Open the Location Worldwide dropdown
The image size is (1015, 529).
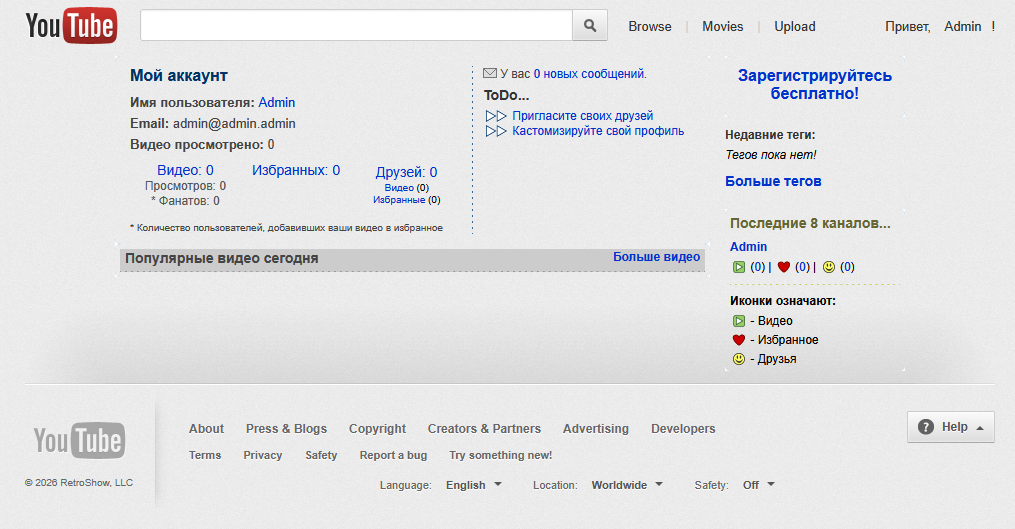click(627, 485)
